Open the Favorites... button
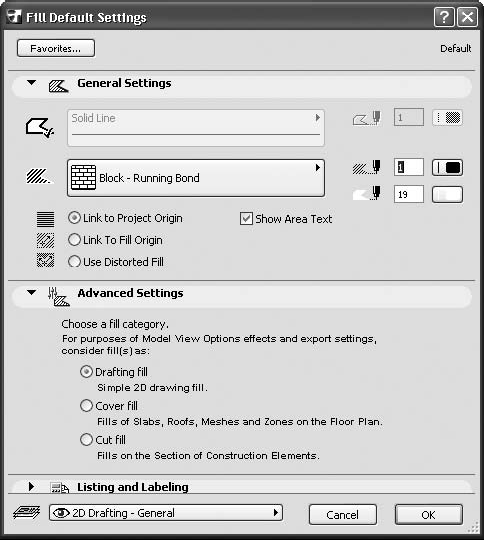The image size is (484, 540). 56,48
